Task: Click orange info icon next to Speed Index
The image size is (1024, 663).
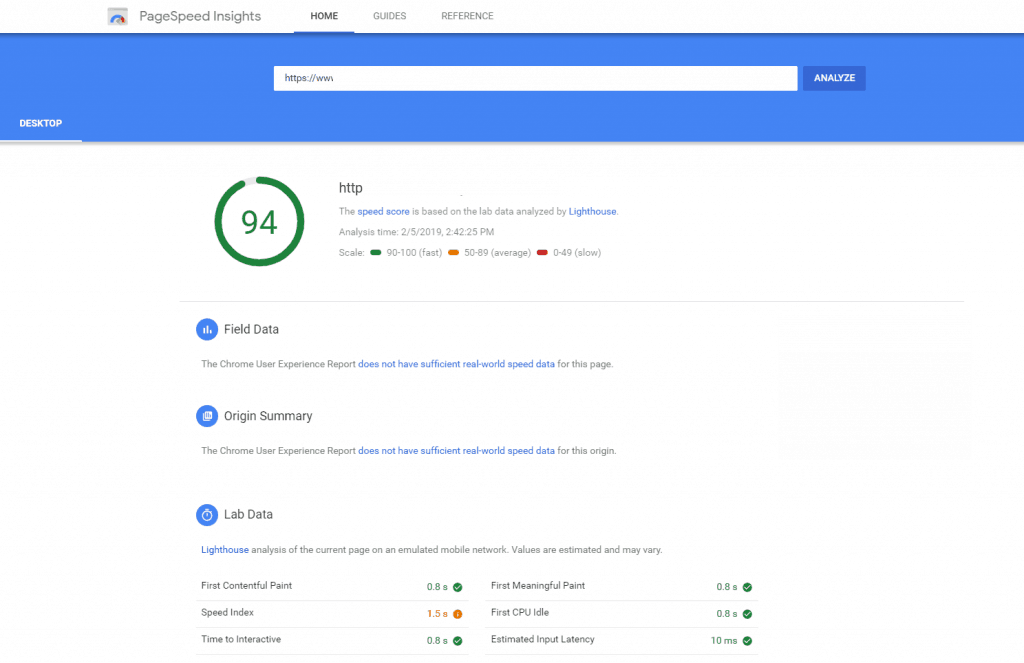Action: 458,614
